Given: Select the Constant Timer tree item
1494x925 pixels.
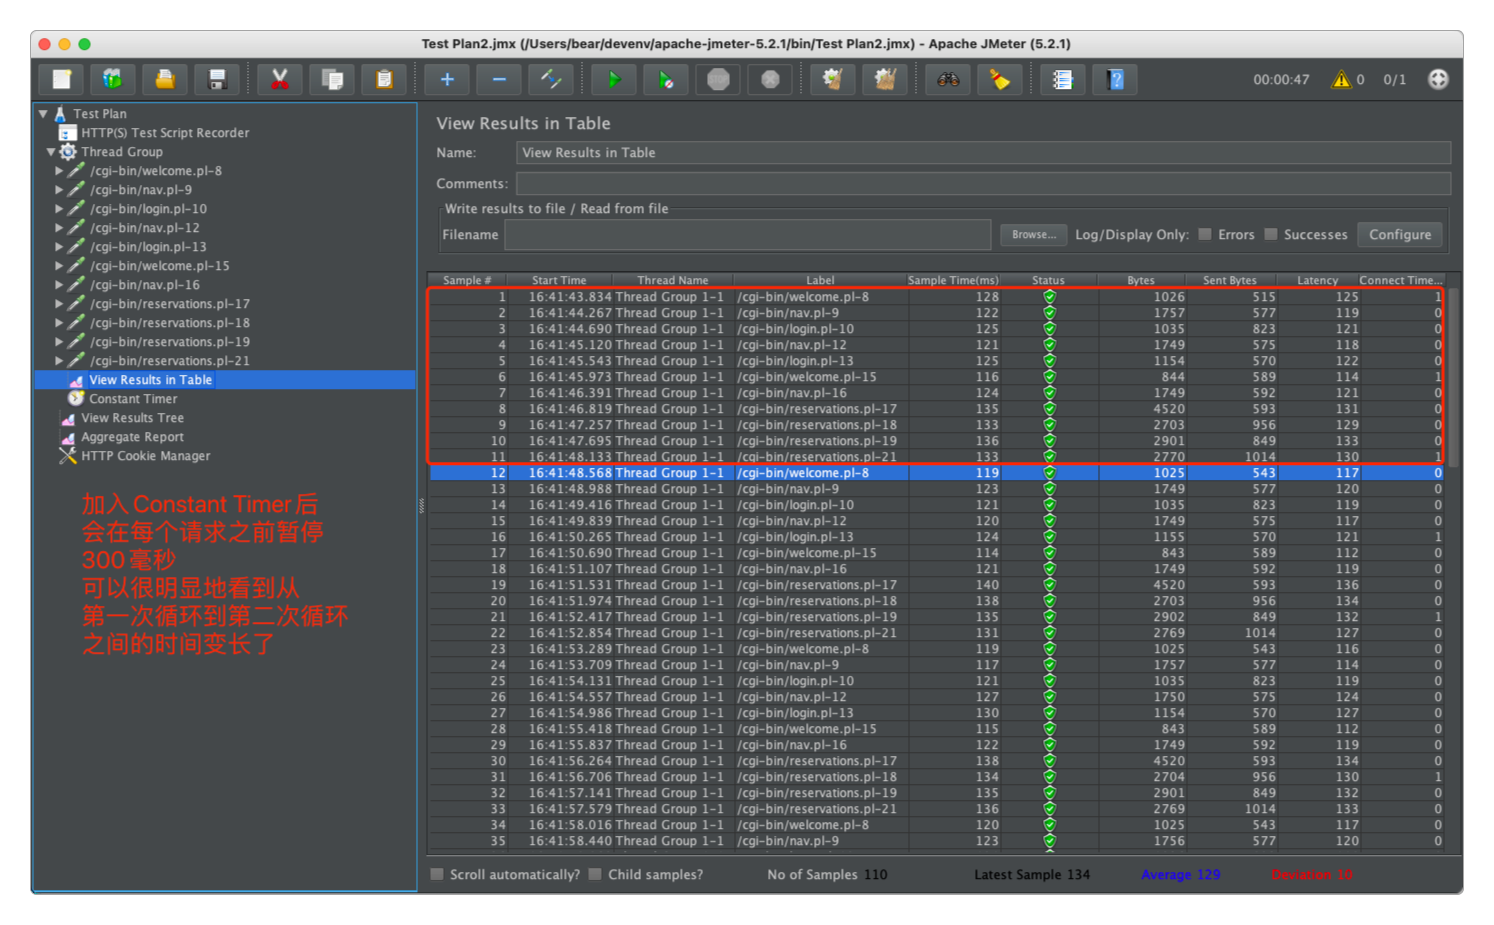Looking at the screenshot, I should [x=133, y=399].
